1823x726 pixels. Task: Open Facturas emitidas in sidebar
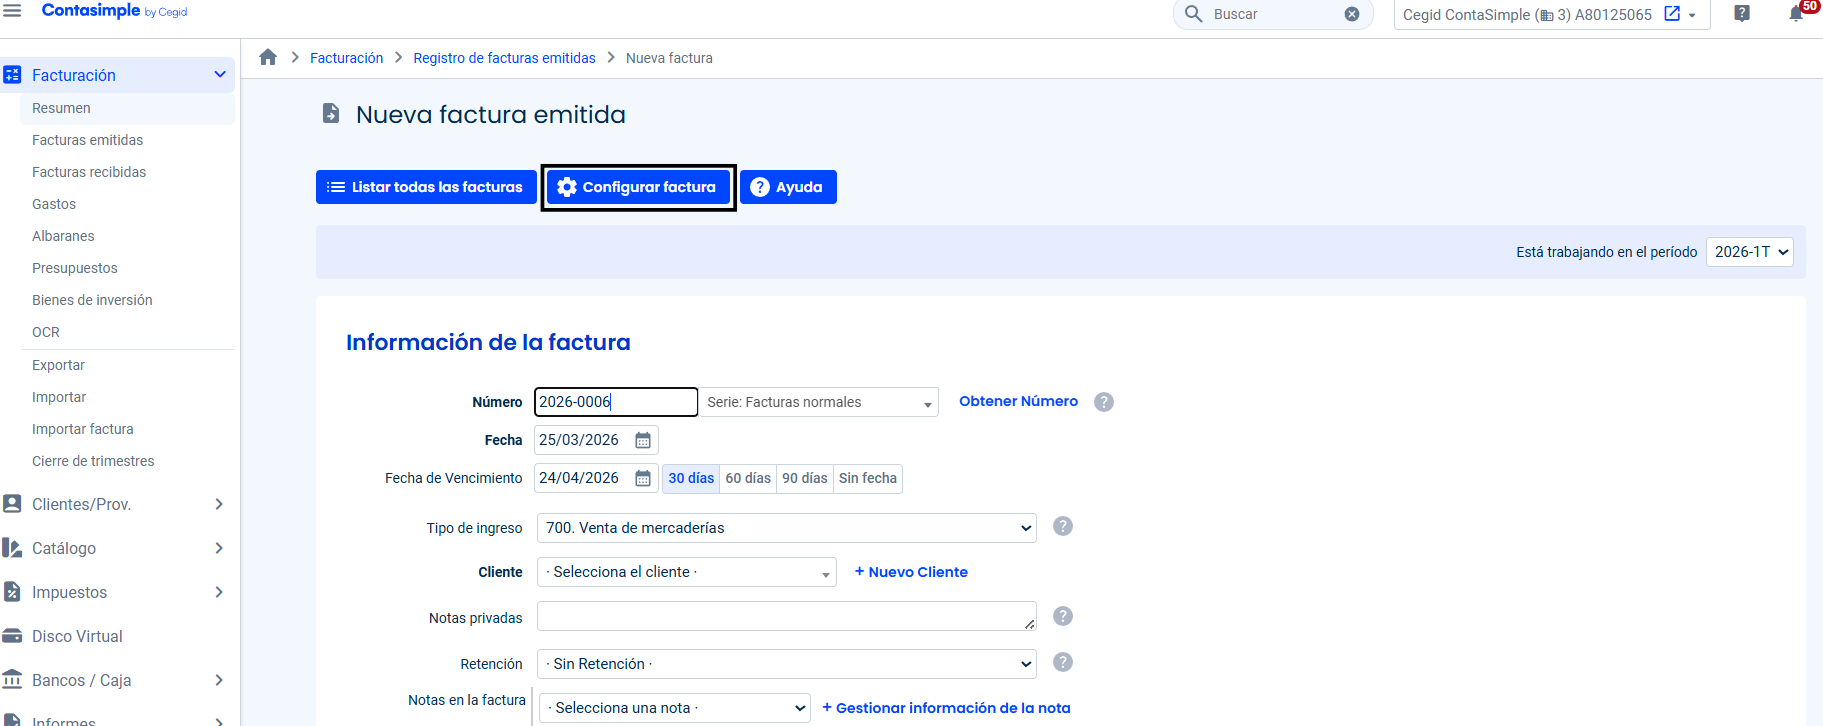[x=87, y=140]
